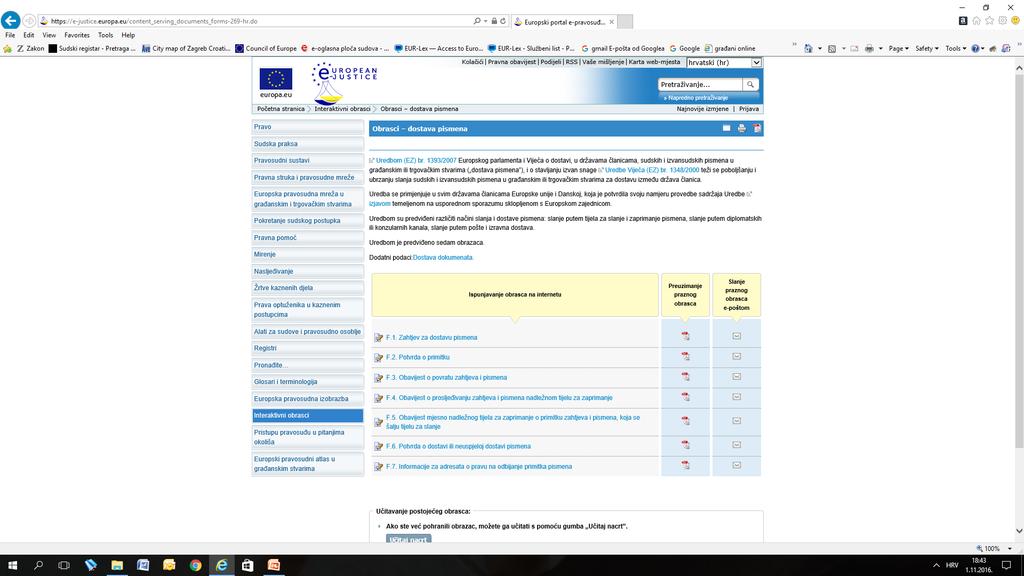The image size is (1024, 576).
Task: Open Windows Start menu
Action: [12, 565]
